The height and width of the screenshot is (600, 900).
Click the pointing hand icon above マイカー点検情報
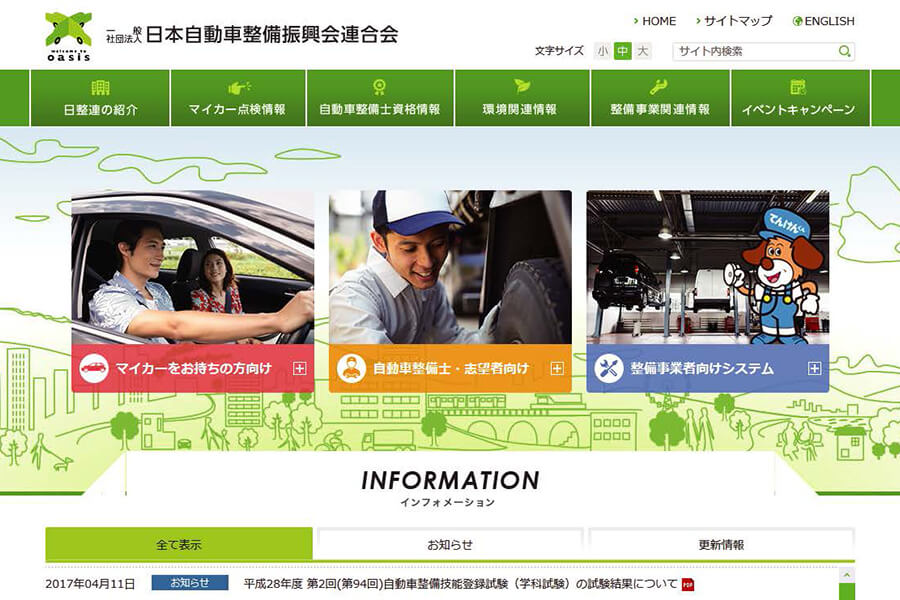[x=239, y=87]
